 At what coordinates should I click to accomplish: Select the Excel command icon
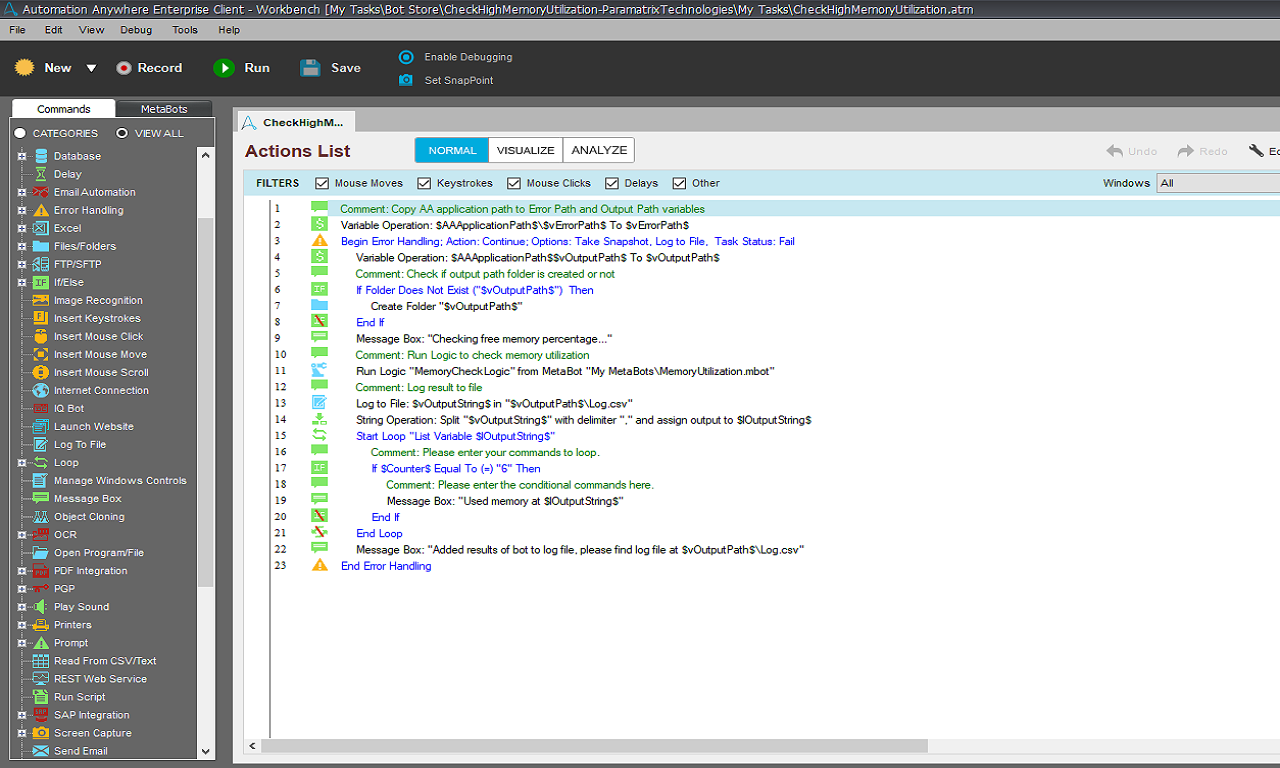[41, 228]
